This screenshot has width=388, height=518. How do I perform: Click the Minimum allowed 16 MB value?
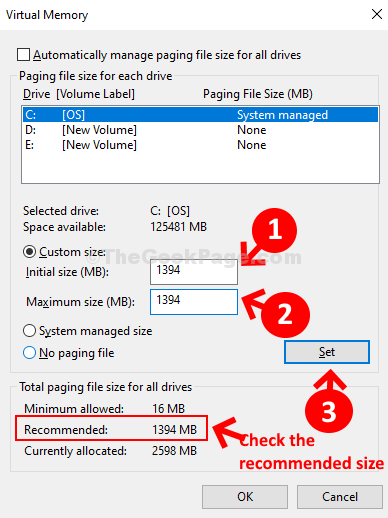(168, 408)
